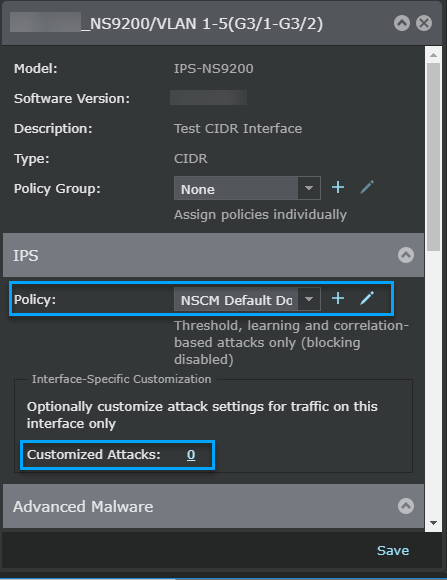Select the description text Test CIDR Interface
The image size is (447, 580).
238,128
